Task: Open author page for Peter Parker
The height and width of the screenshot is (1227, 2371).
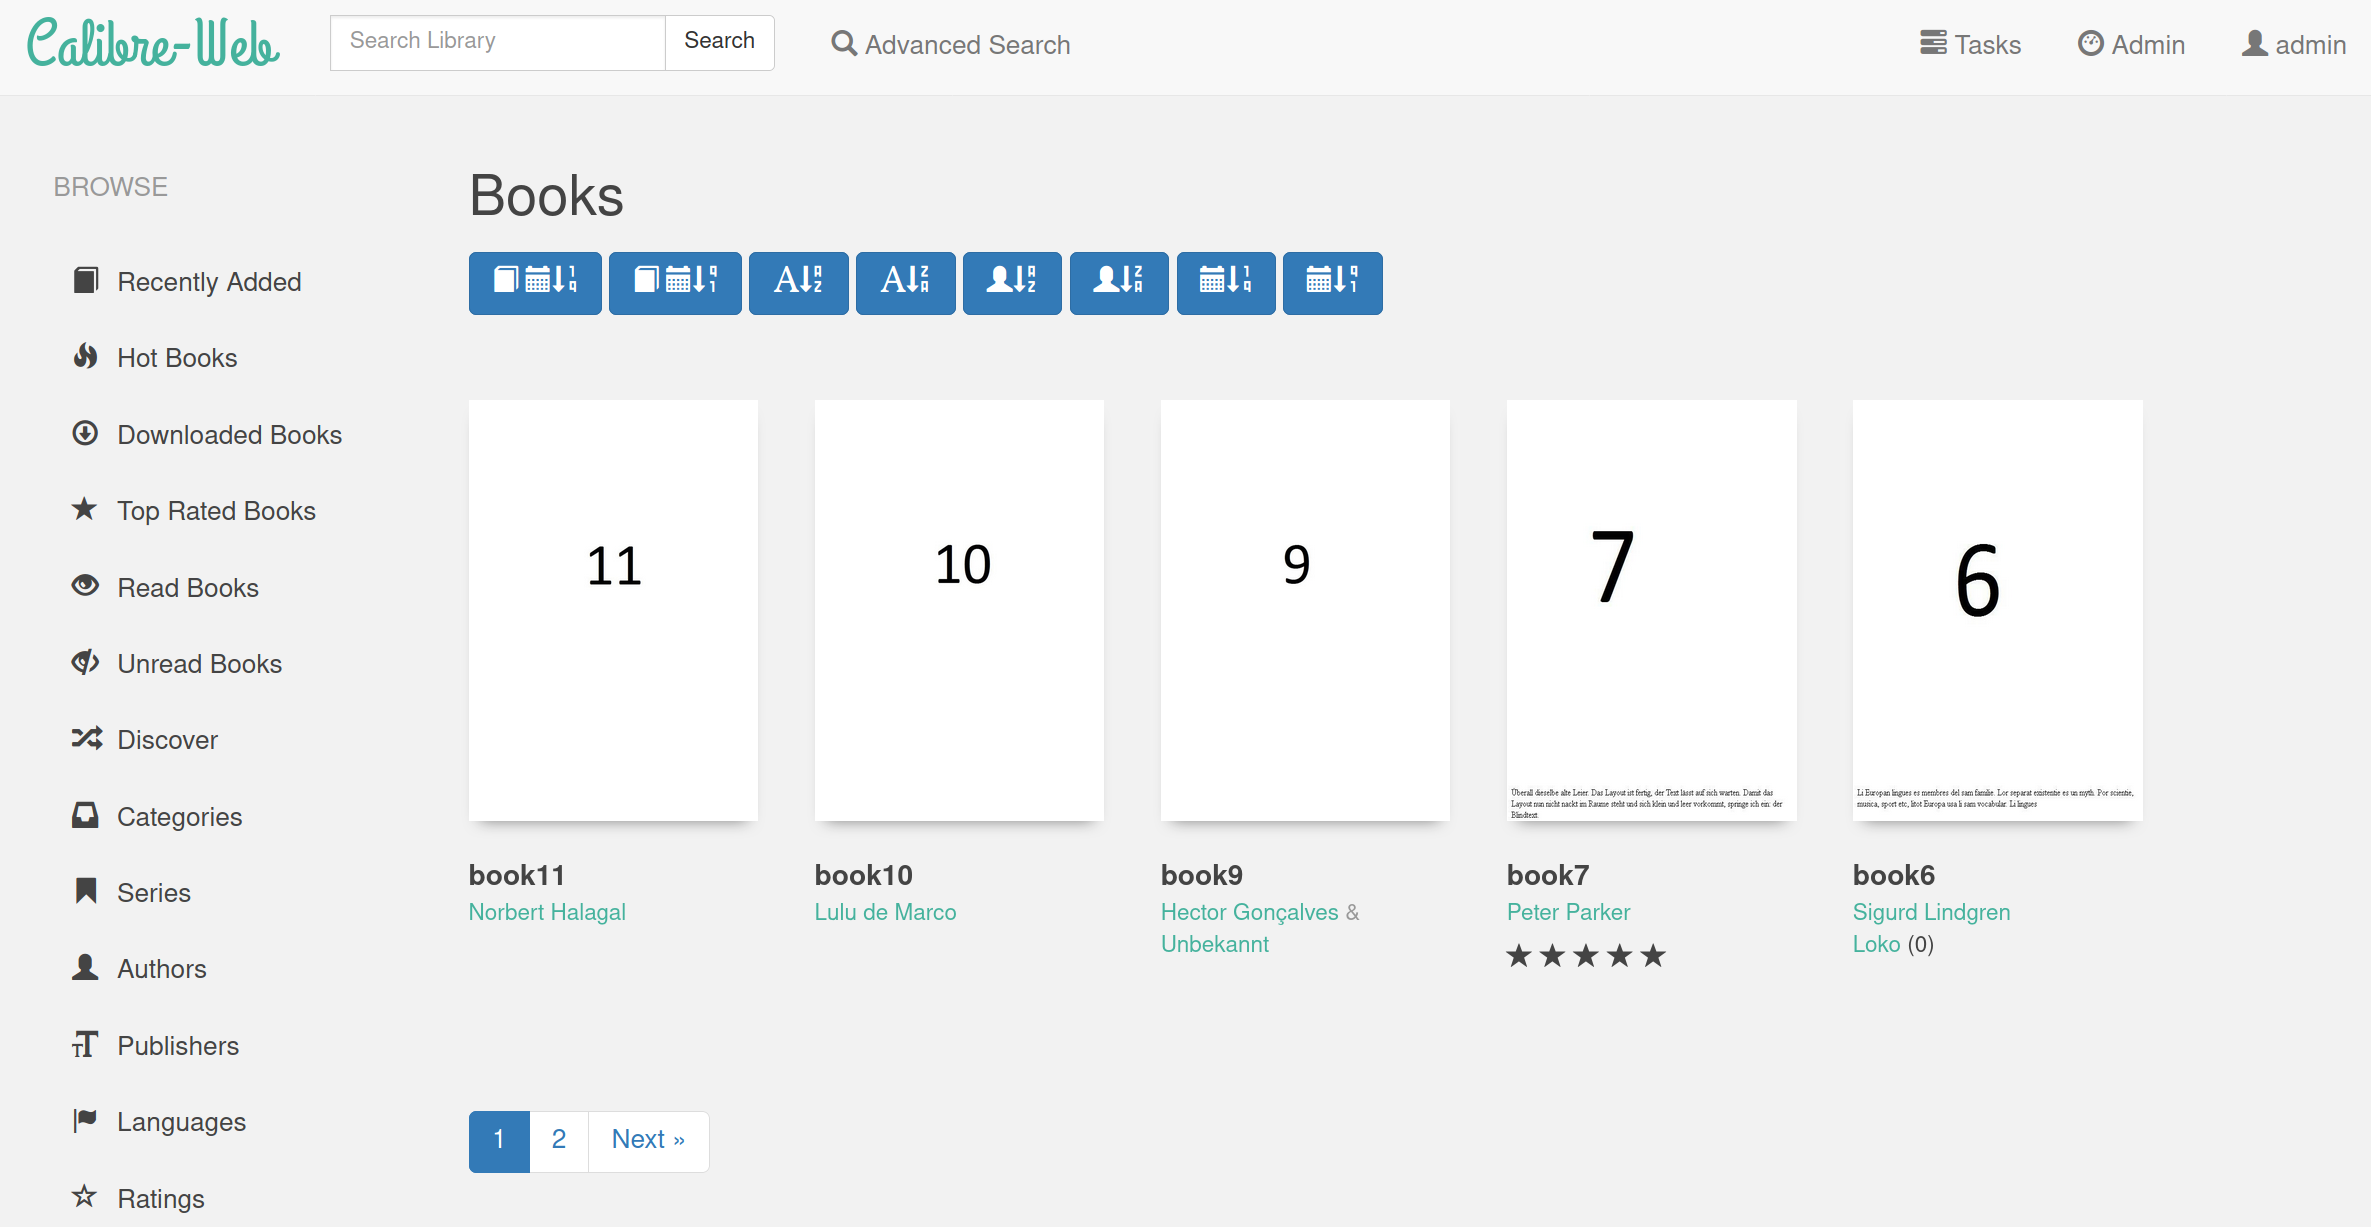Action: click(x=1568, y=911)
